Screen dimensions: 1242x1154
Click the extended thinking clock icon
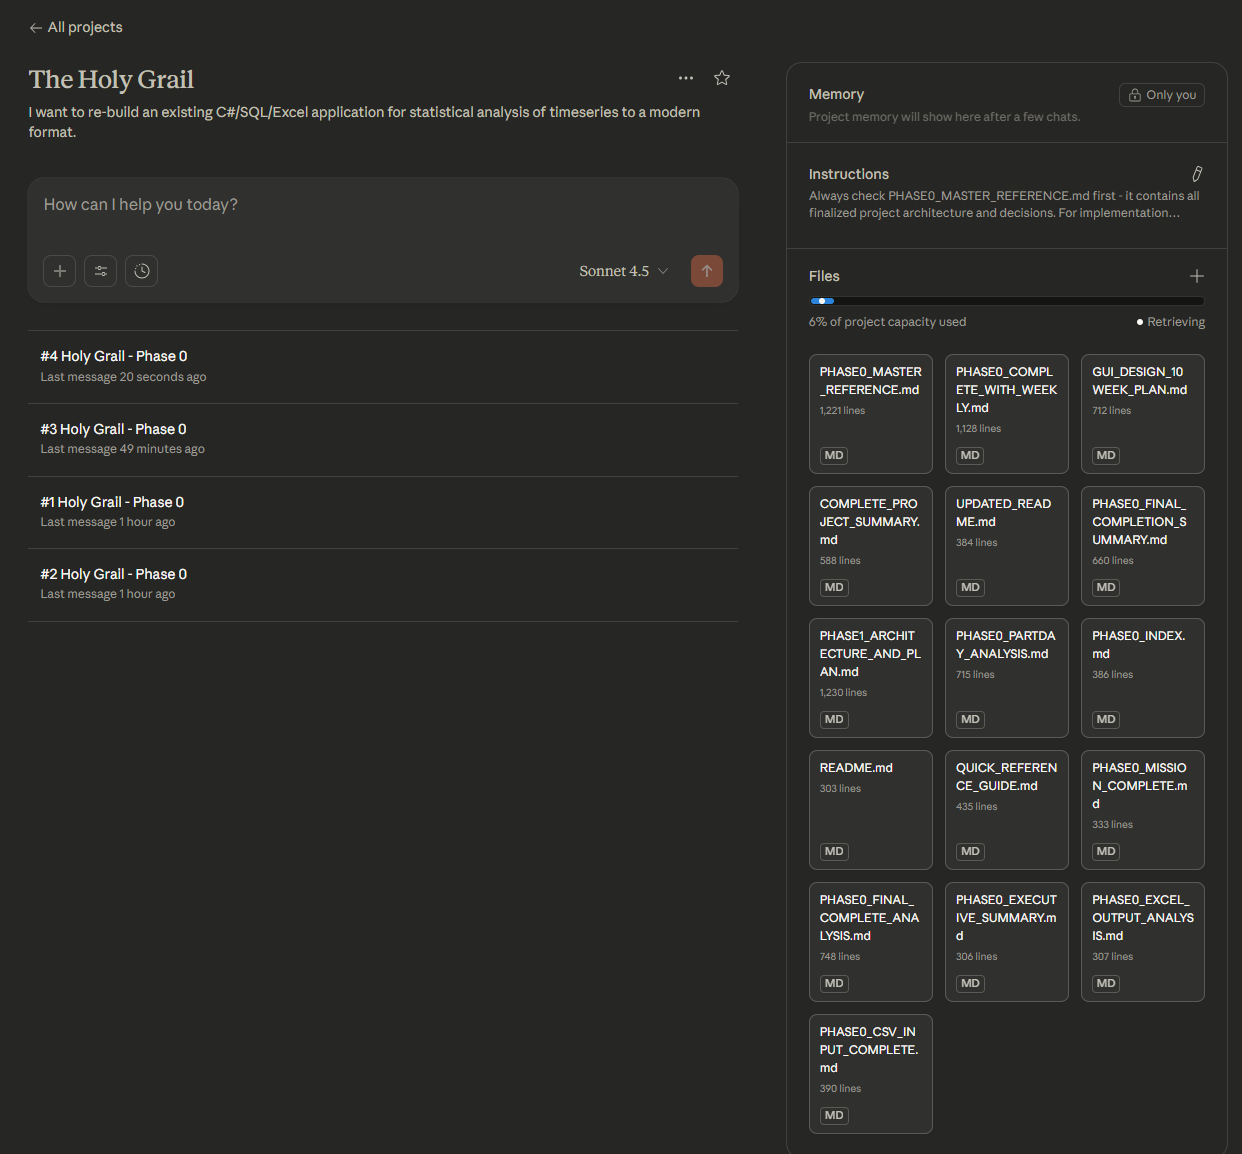click(x=142, y=271)
